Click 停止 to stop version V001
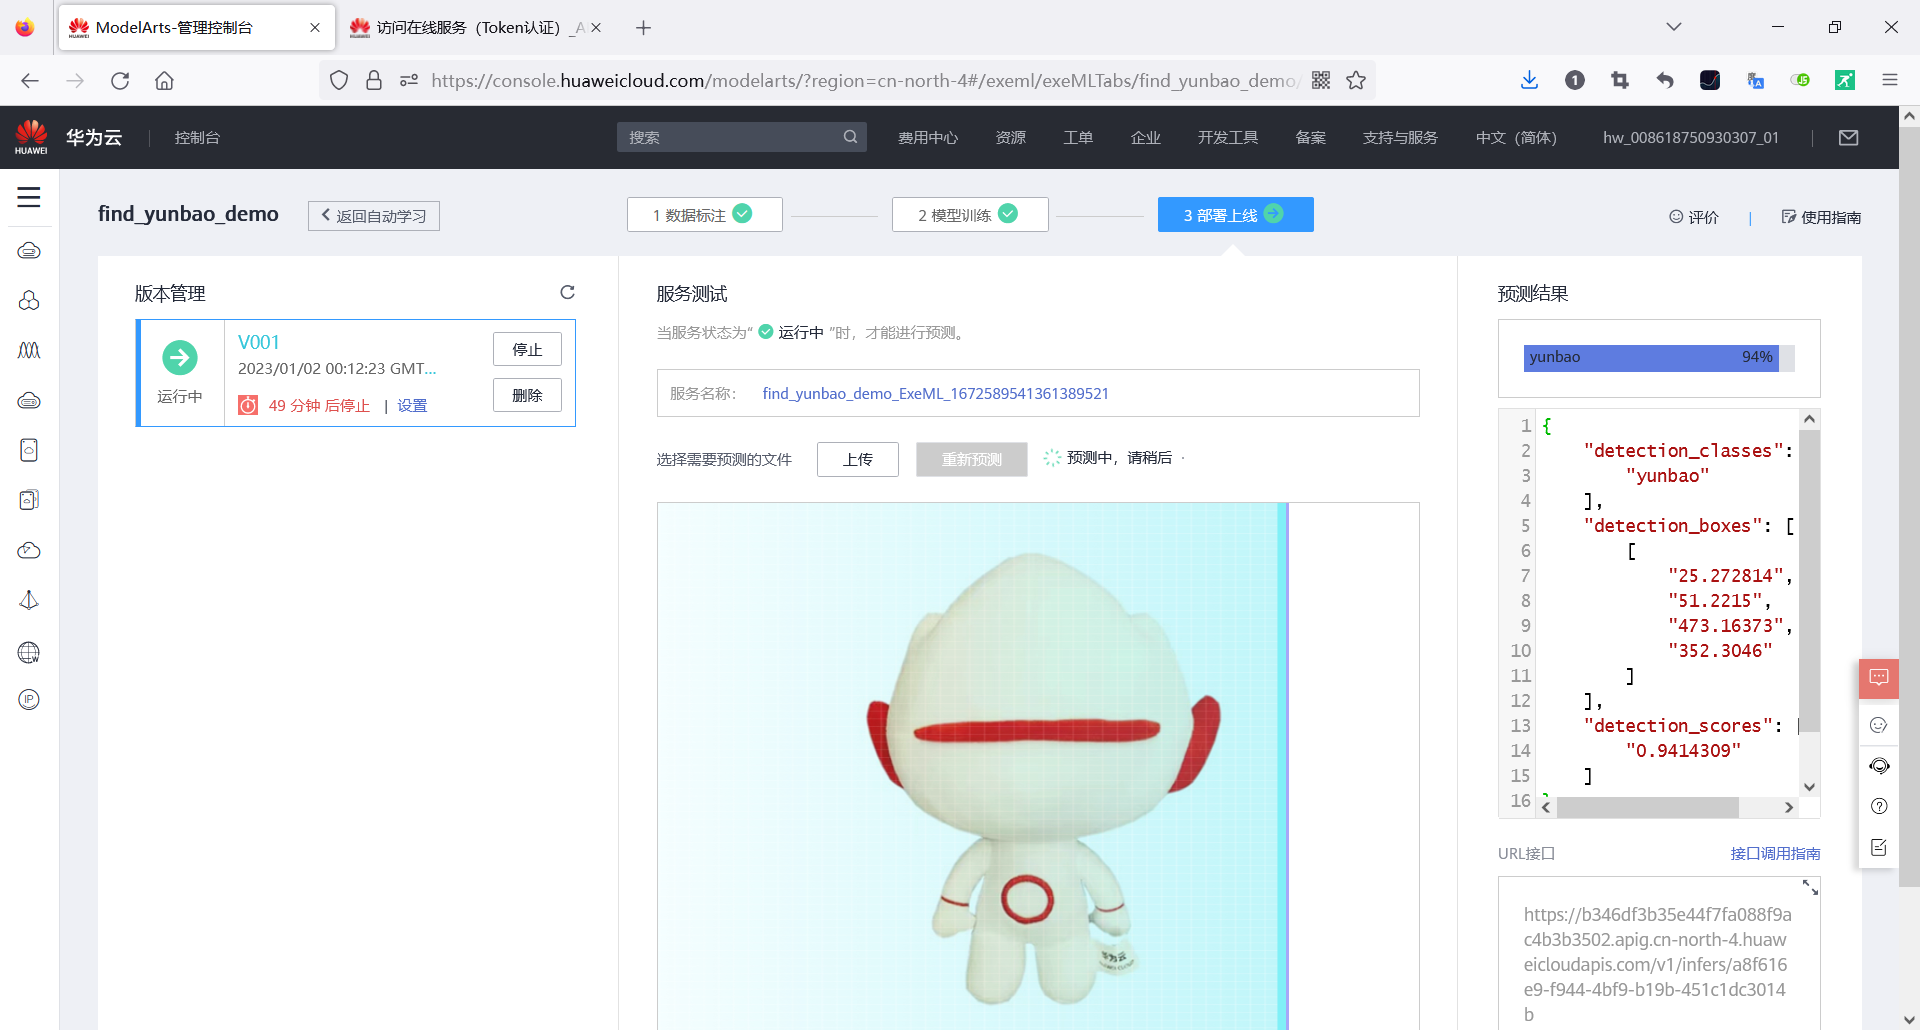Image resolution: width=1920 pixels, height=1030 pixels. pos(527,349)
